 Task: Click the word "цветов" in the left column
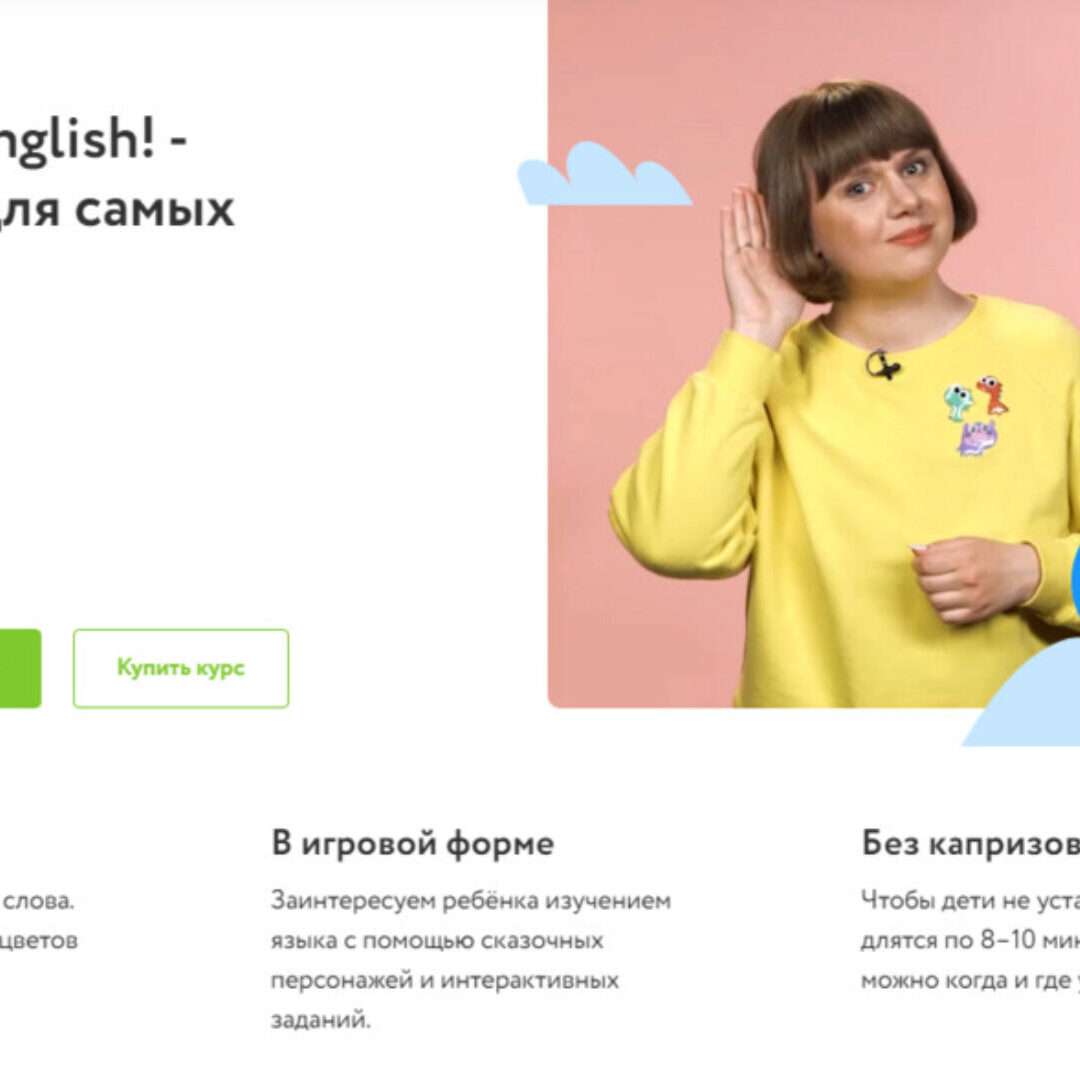[39, 940]
